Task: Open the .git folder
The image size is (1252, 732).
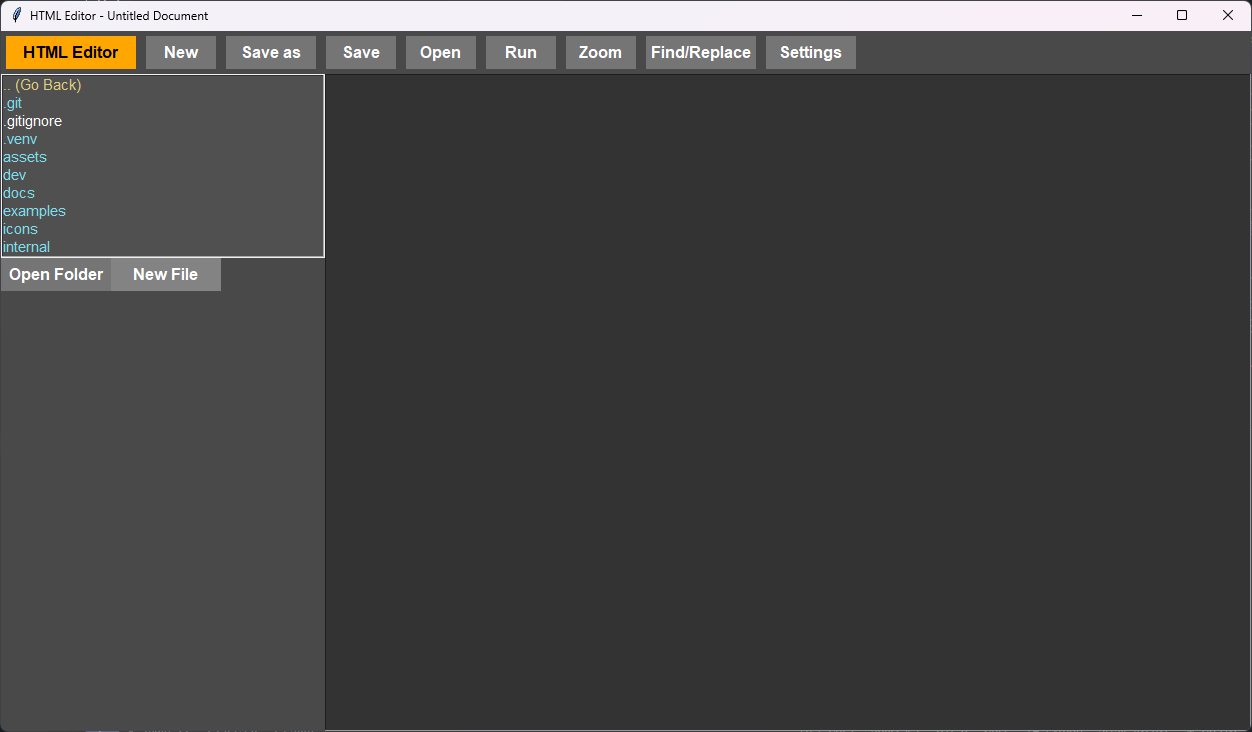Action: (13, 103)
